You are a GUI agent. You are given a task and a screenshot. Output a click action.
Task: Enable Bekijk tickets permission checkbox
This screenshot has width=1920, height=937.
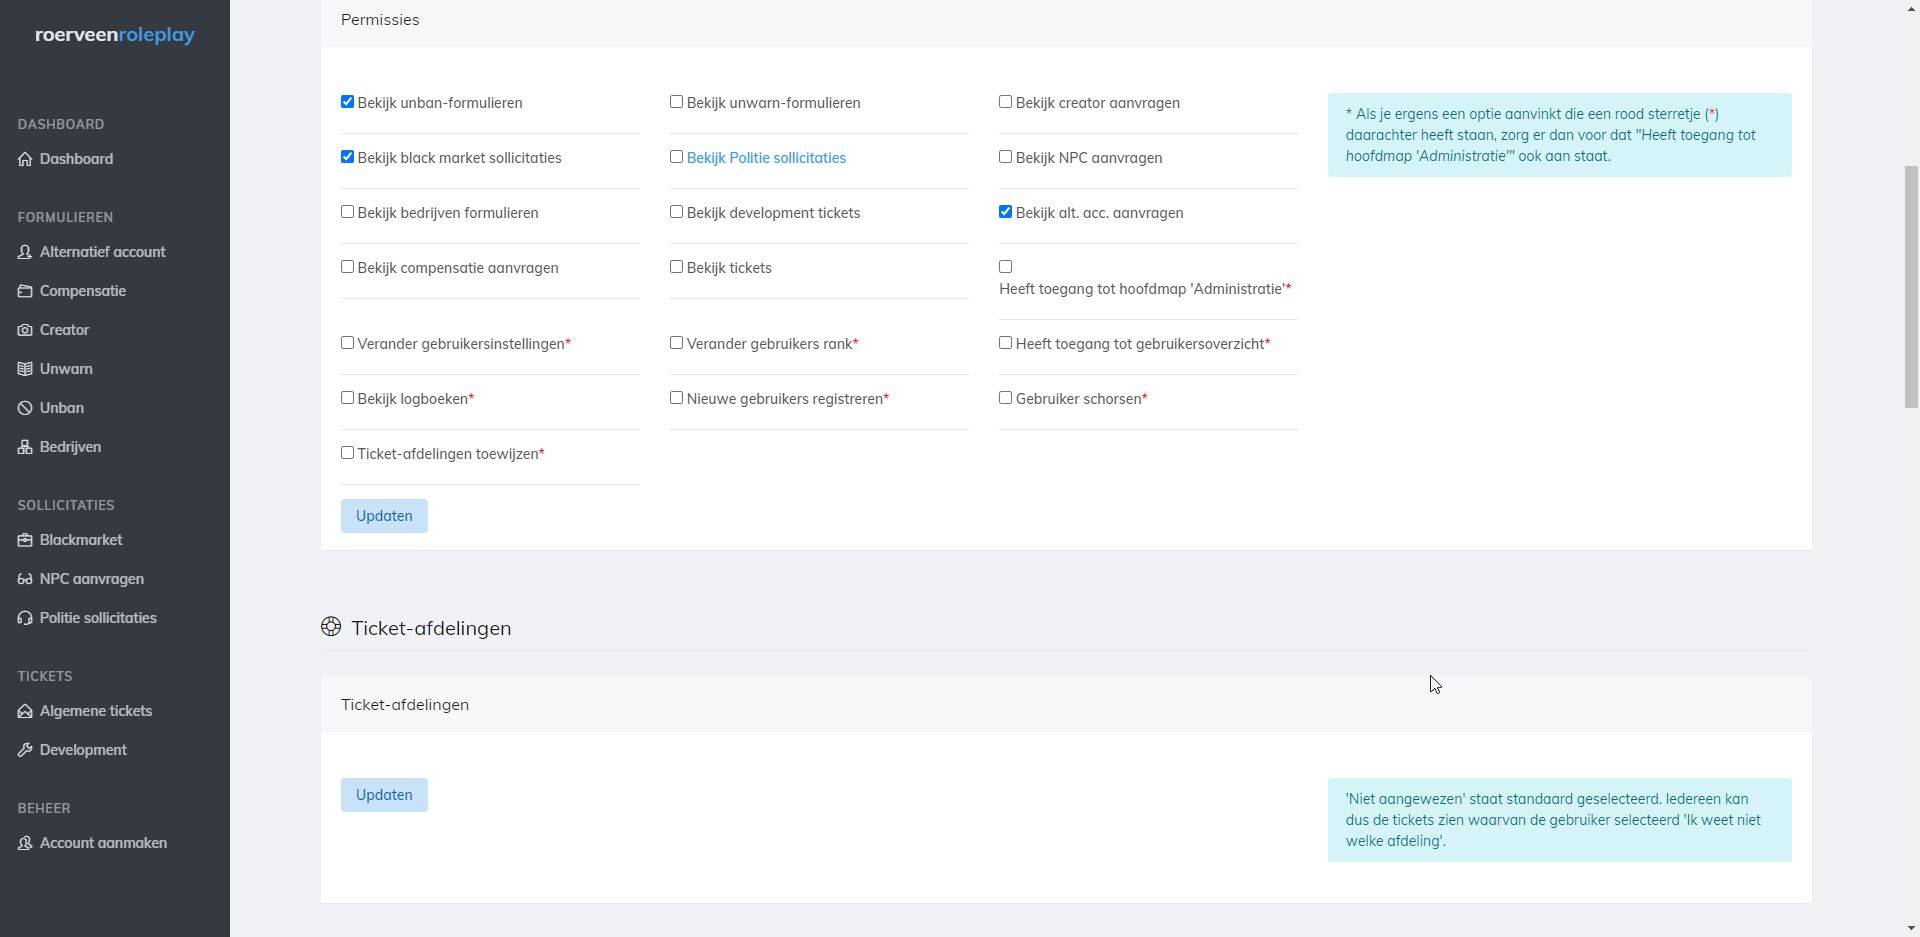pyautogui.click(x=677, y=267)
